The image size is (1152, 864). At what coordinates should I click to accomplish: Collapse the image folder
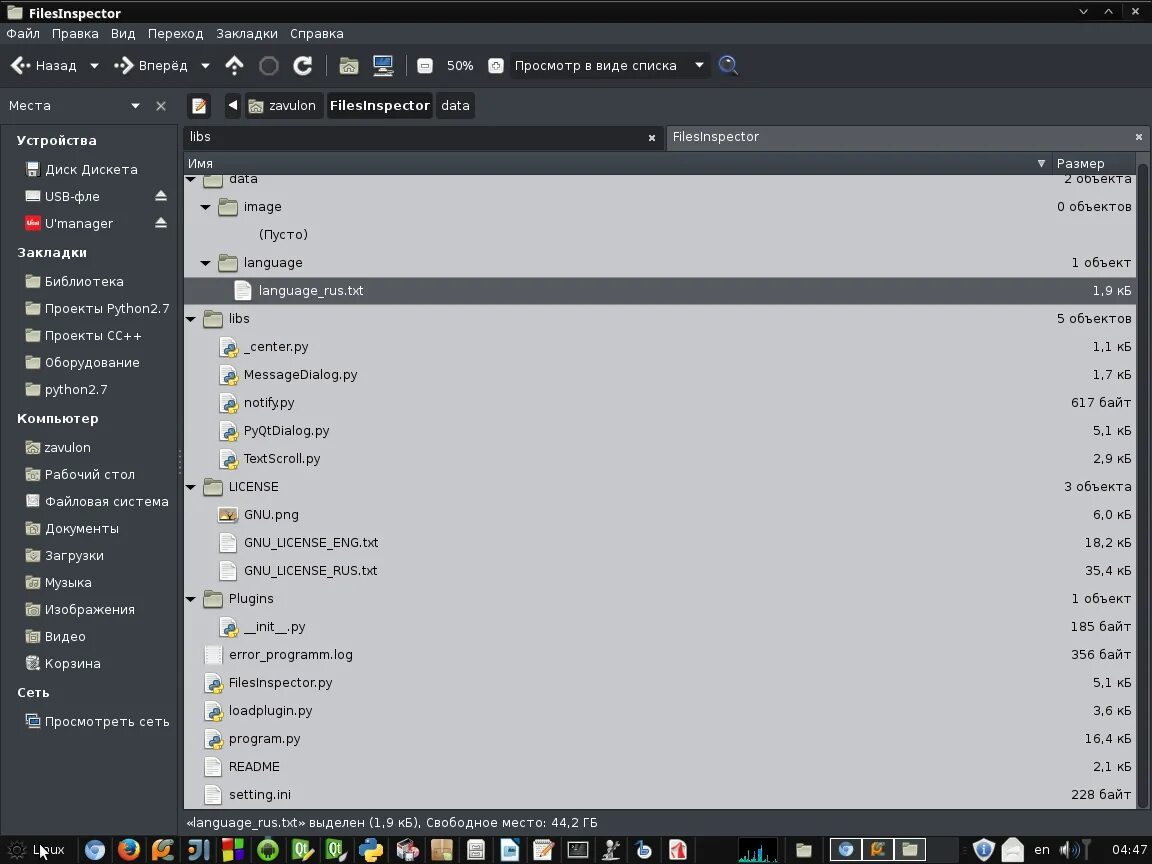pos(206,207)
